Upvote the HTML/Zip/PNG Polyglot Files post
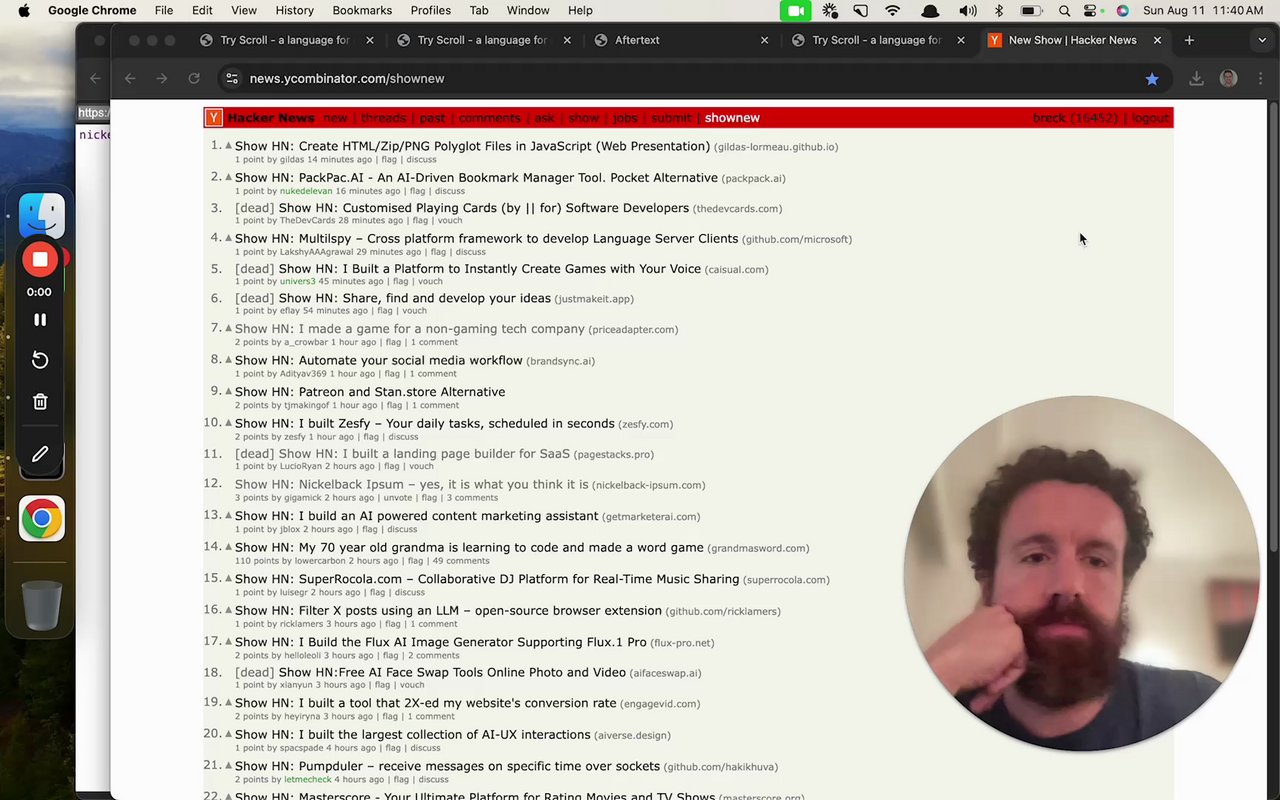 [x=228, y=145]
